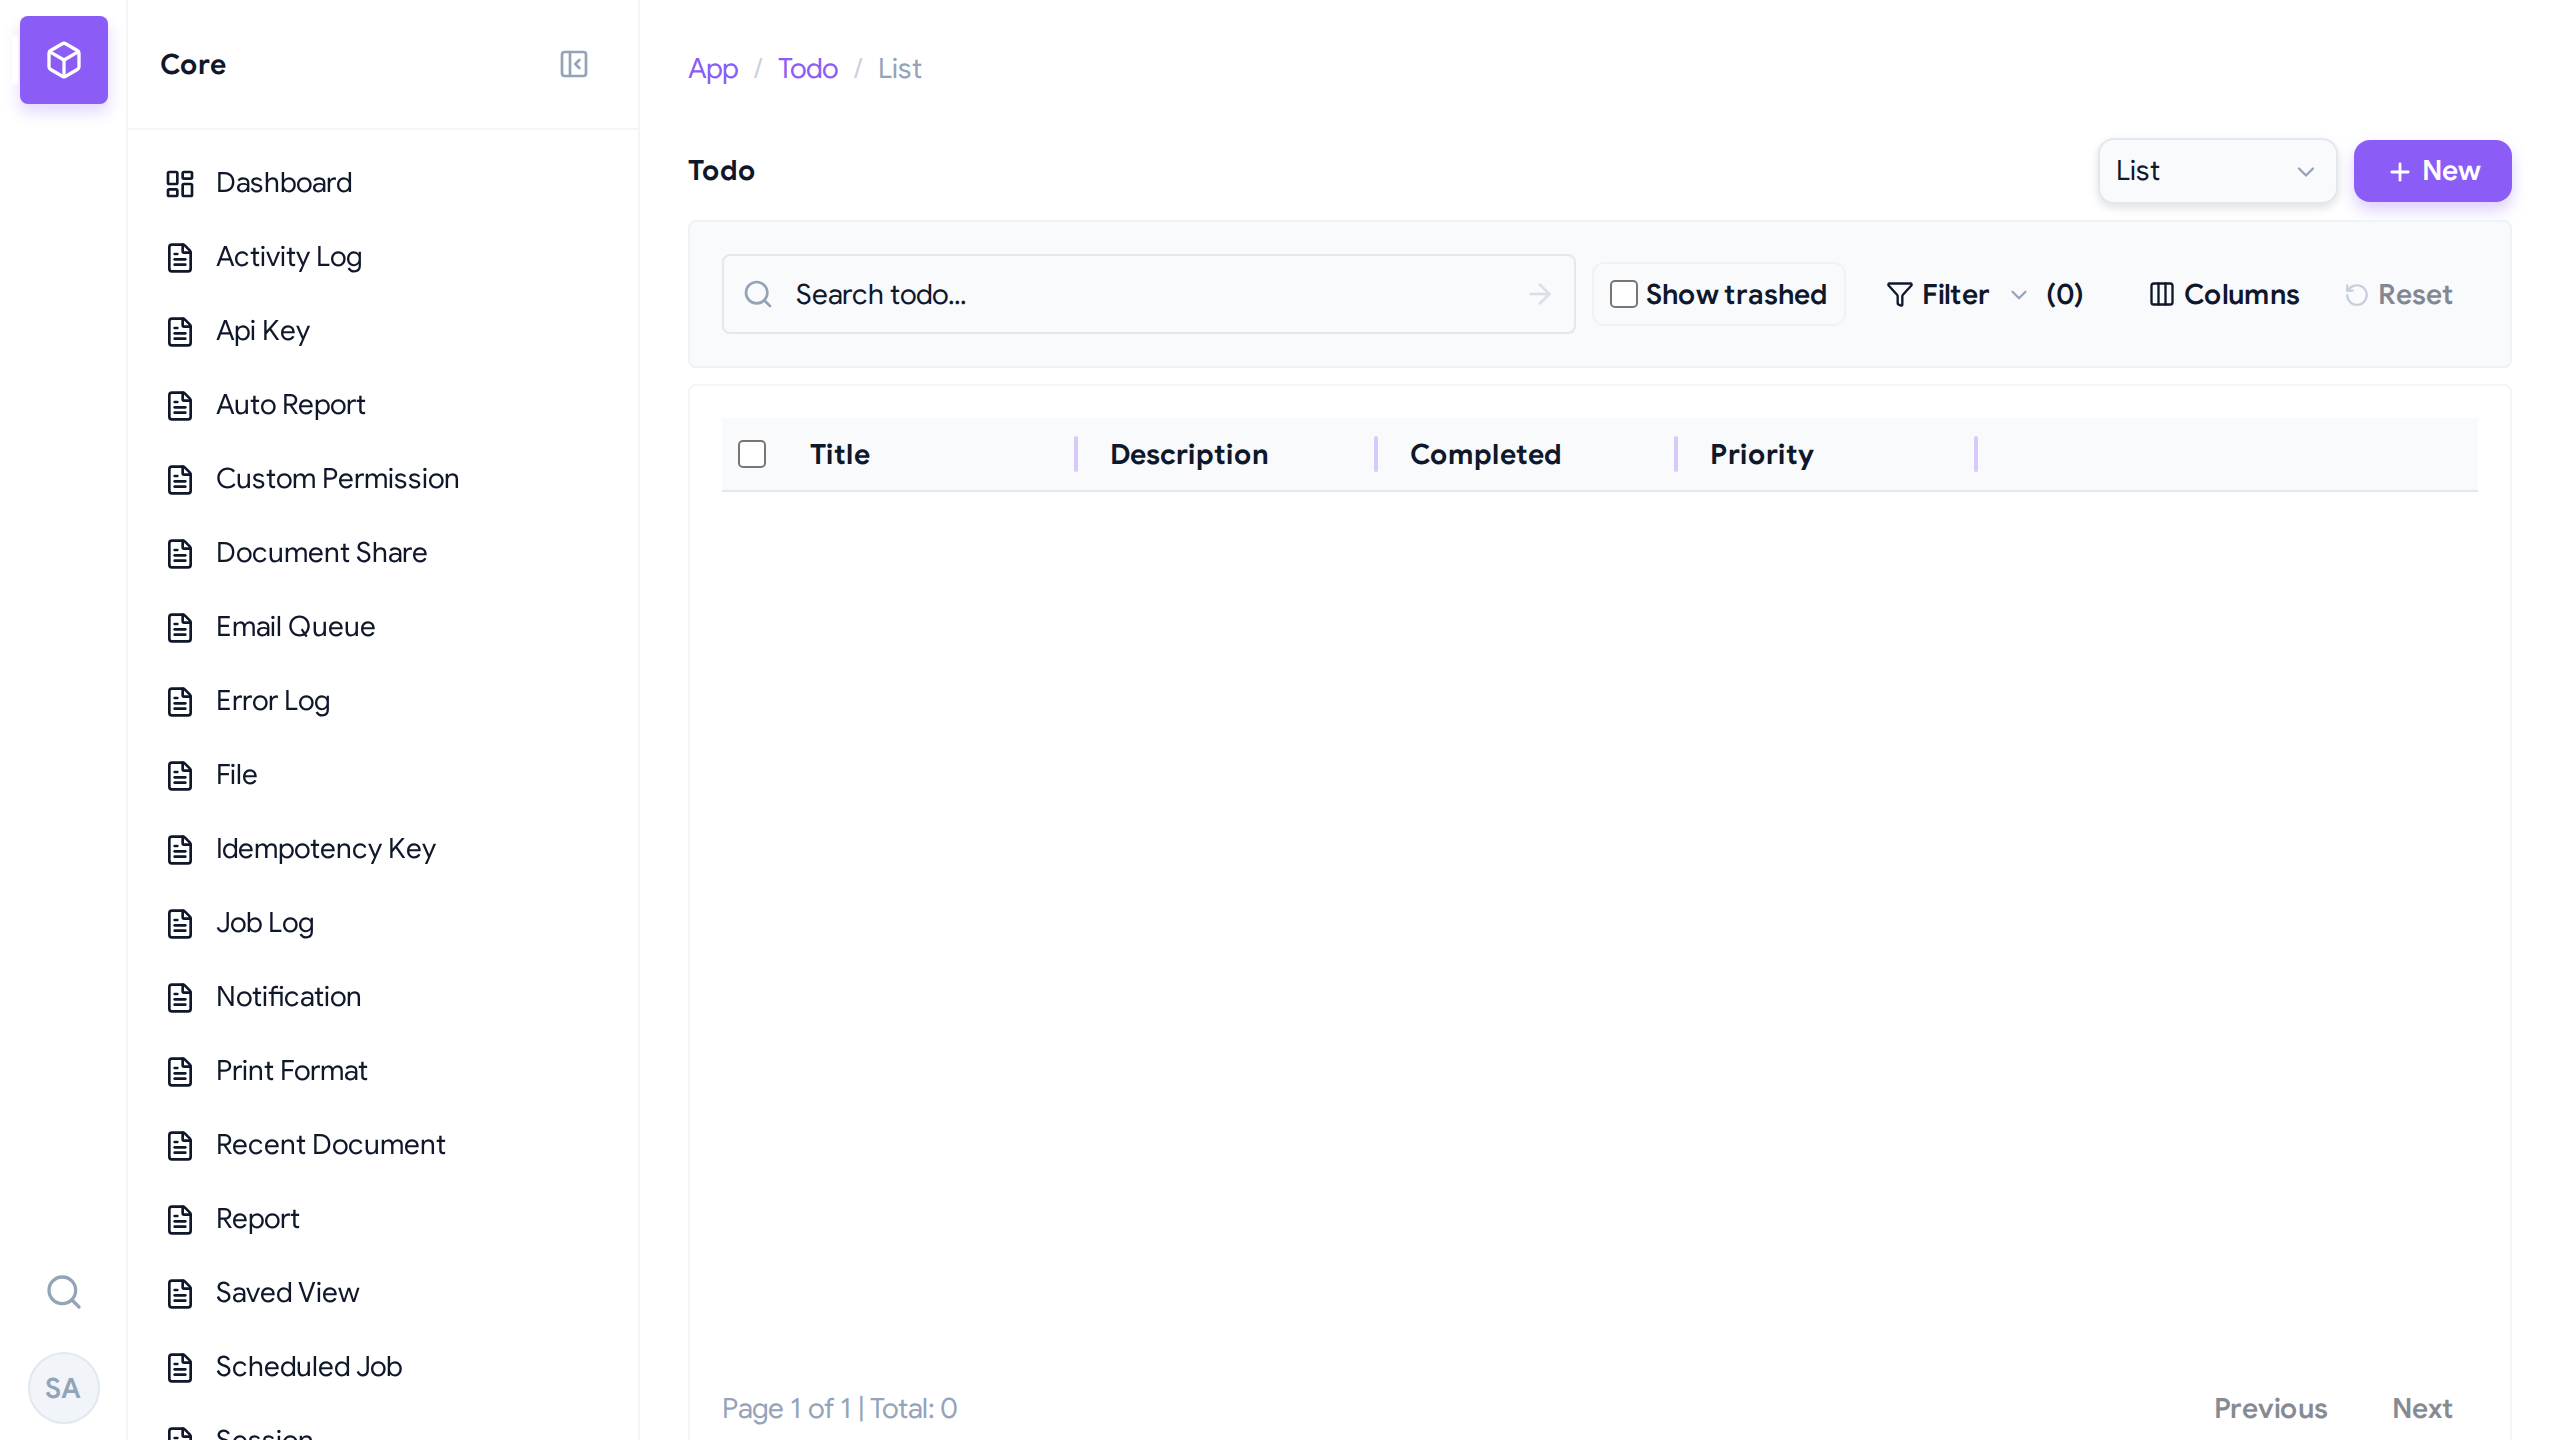This screenshot has width=2560, height=1440.
Task: Click the Completed column header
Action: point(1485,454)
